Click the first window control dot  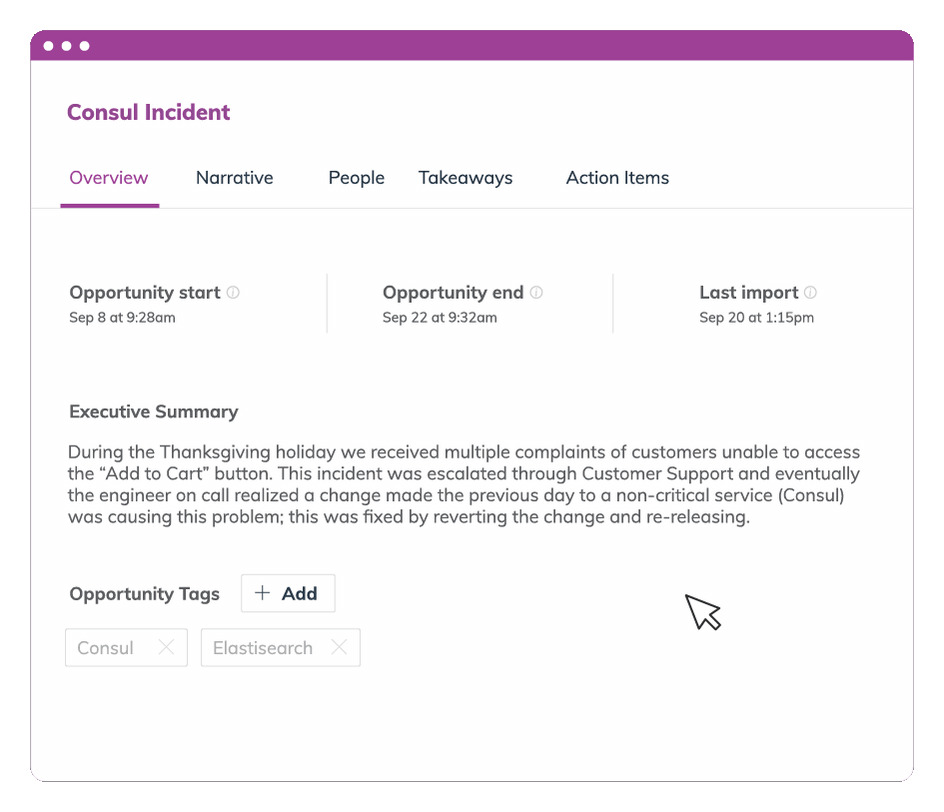tap(49, 46)
